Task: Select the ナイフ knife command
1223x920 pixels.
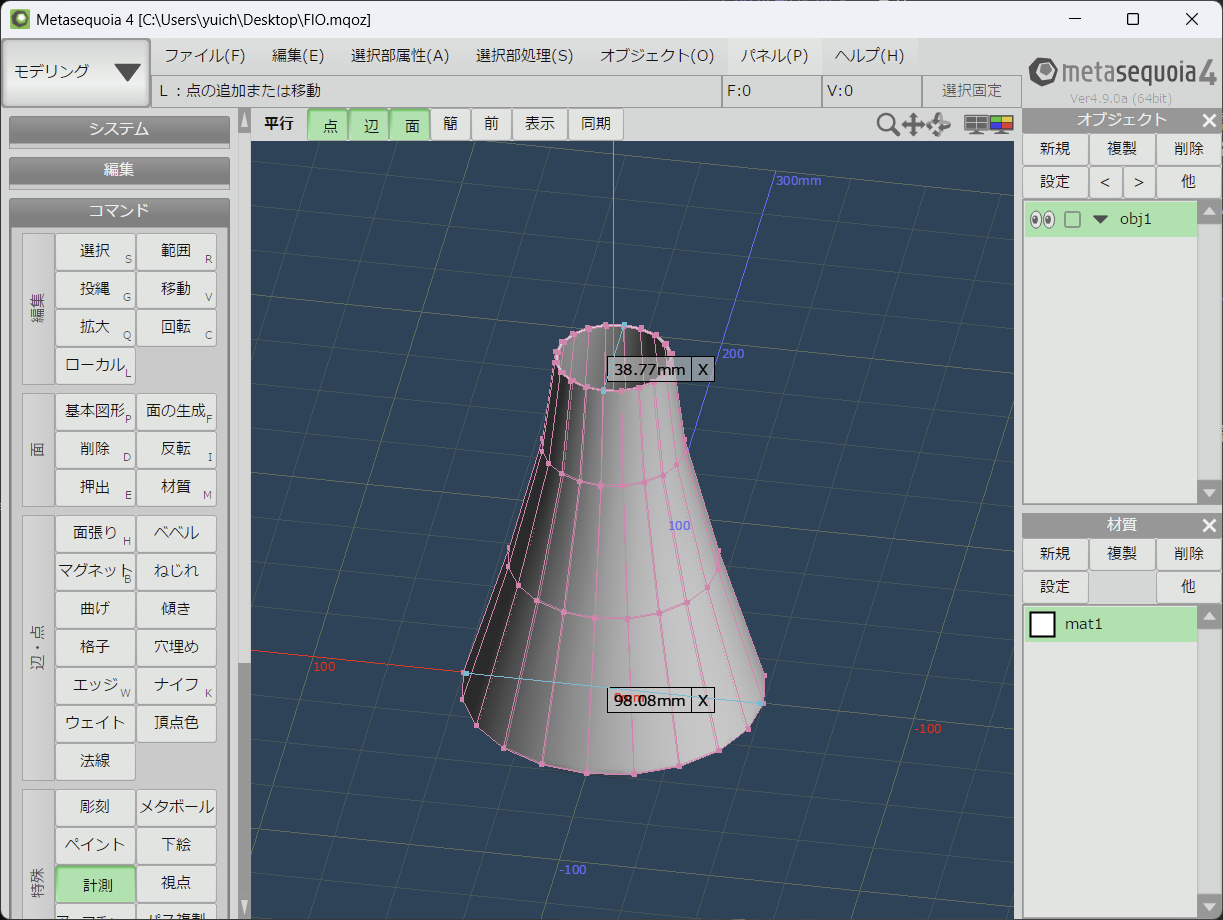Action: 176,685
